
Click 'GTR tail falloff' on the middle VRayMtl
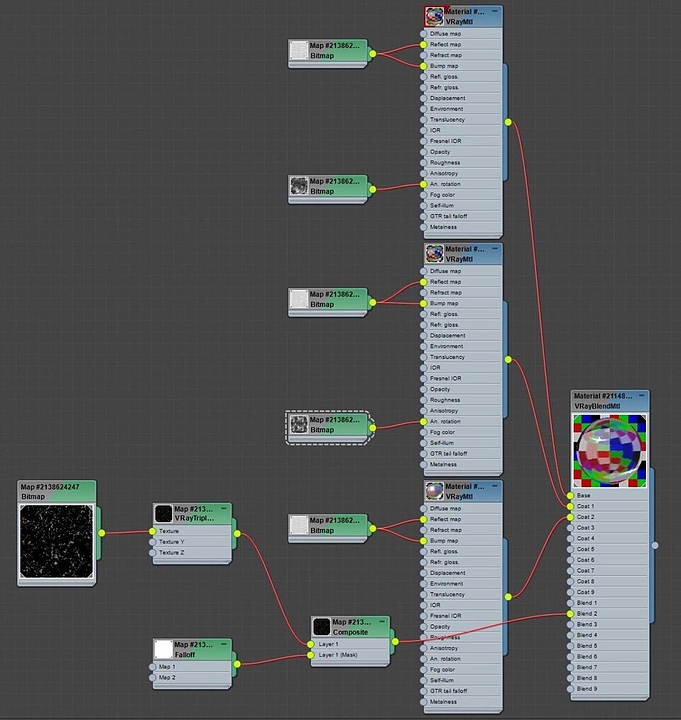pos(449,454)
